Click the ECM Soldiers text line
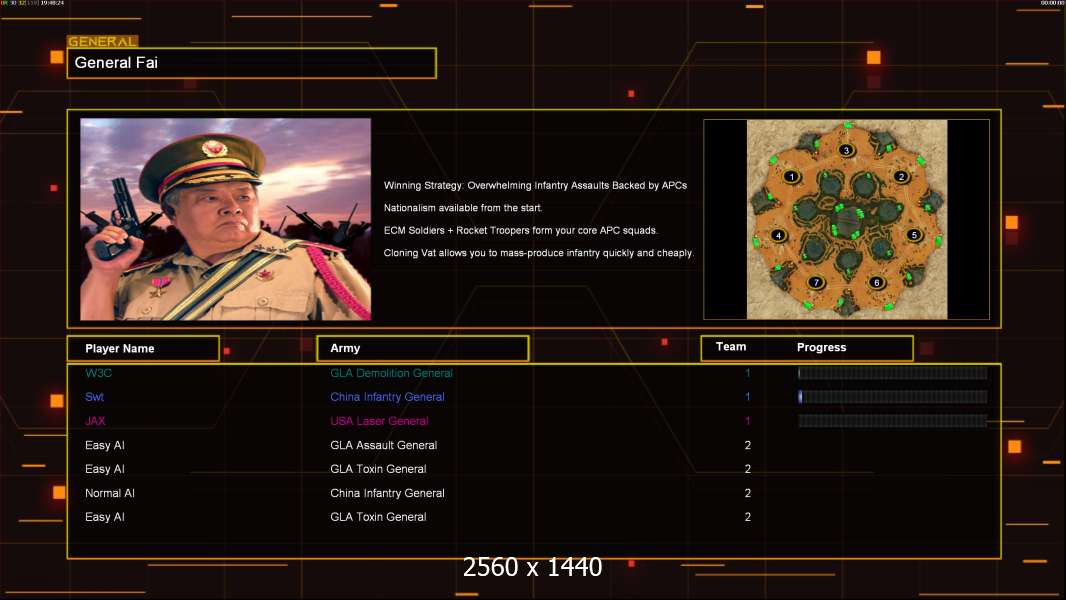Viewport: 1066px width, 600px height. click(x=521, y=230)
